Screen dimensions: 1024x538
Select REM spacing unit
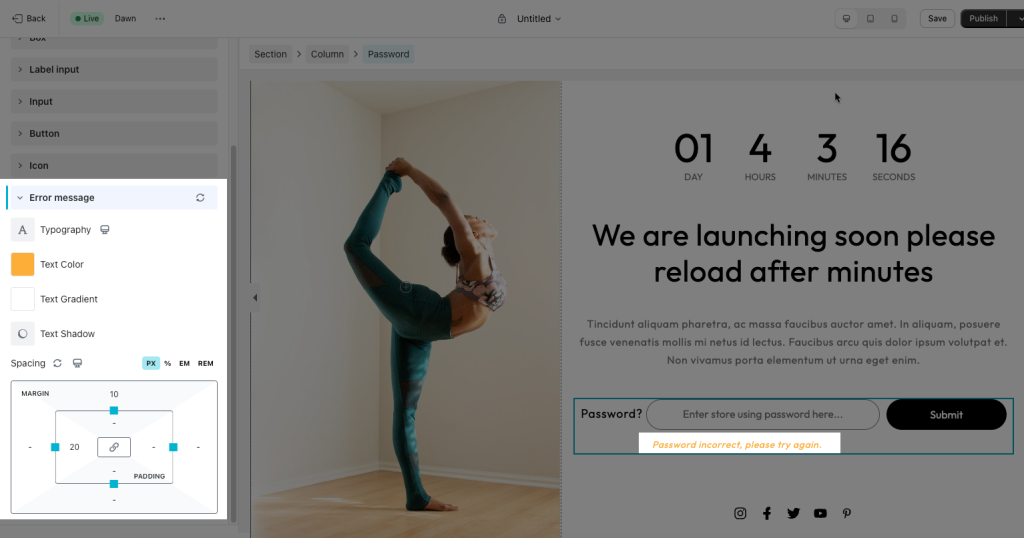click(x=206, y=364)
